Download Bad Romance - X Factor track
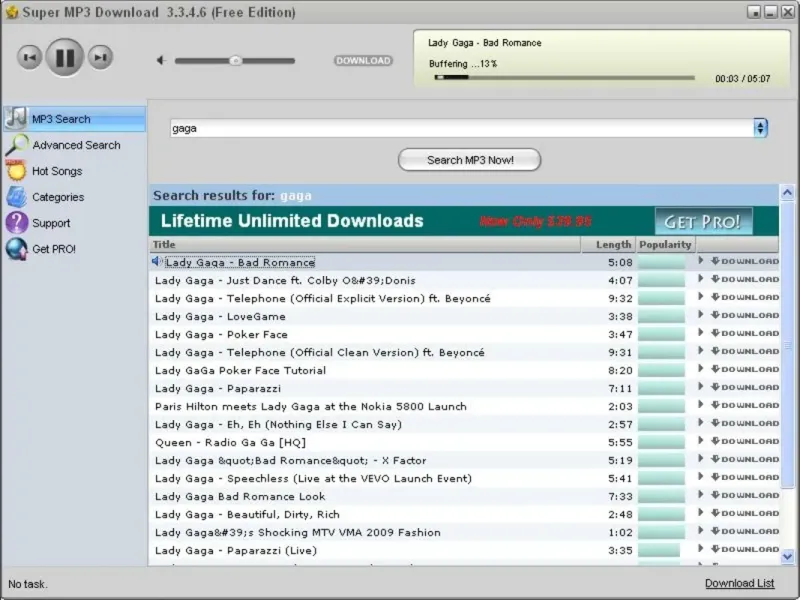 (745, 459)
